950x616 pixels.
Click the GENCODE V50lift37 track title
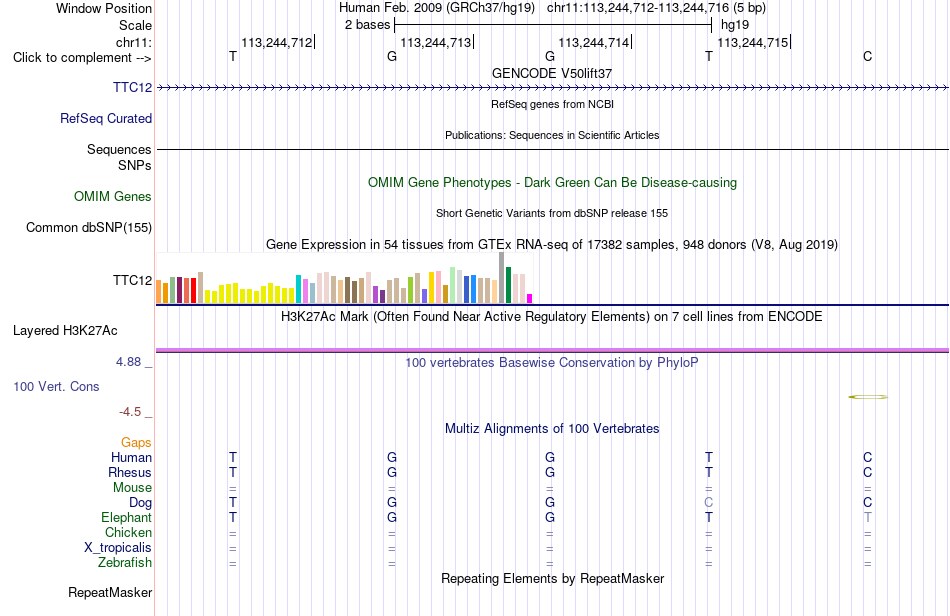(x=552, y=73)
